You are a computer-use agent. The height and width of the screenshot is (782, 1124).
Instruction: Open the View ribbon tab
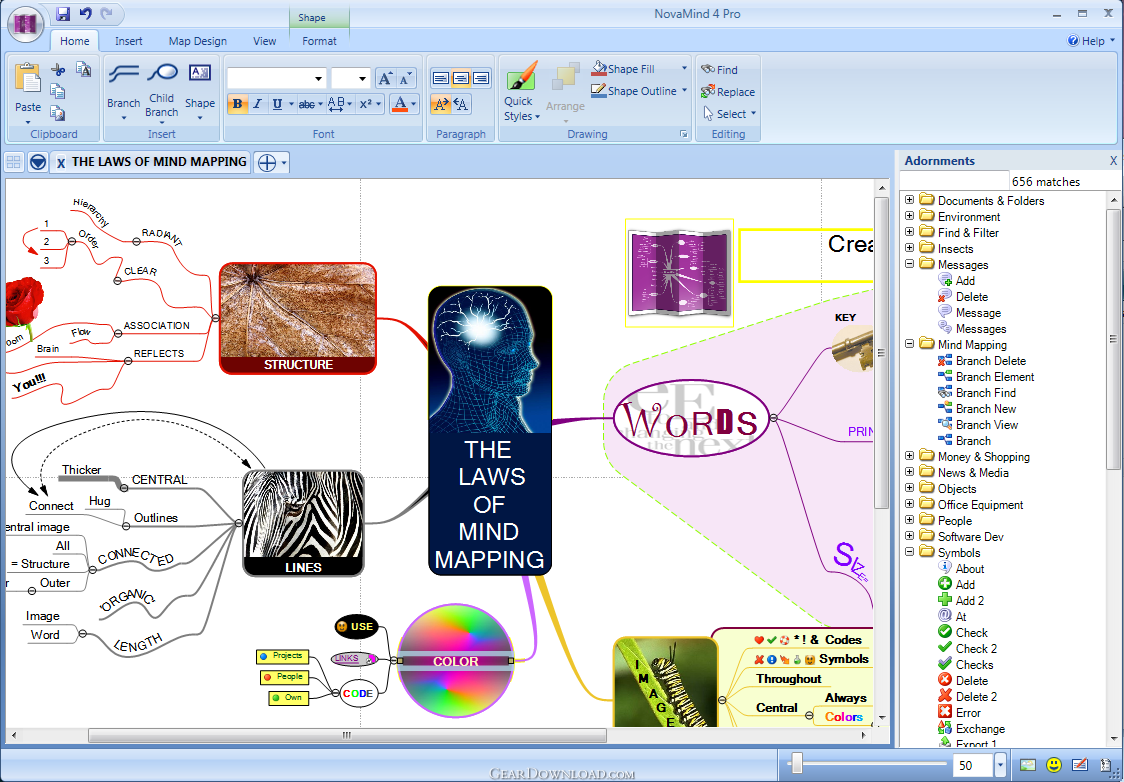click(265, 41)
